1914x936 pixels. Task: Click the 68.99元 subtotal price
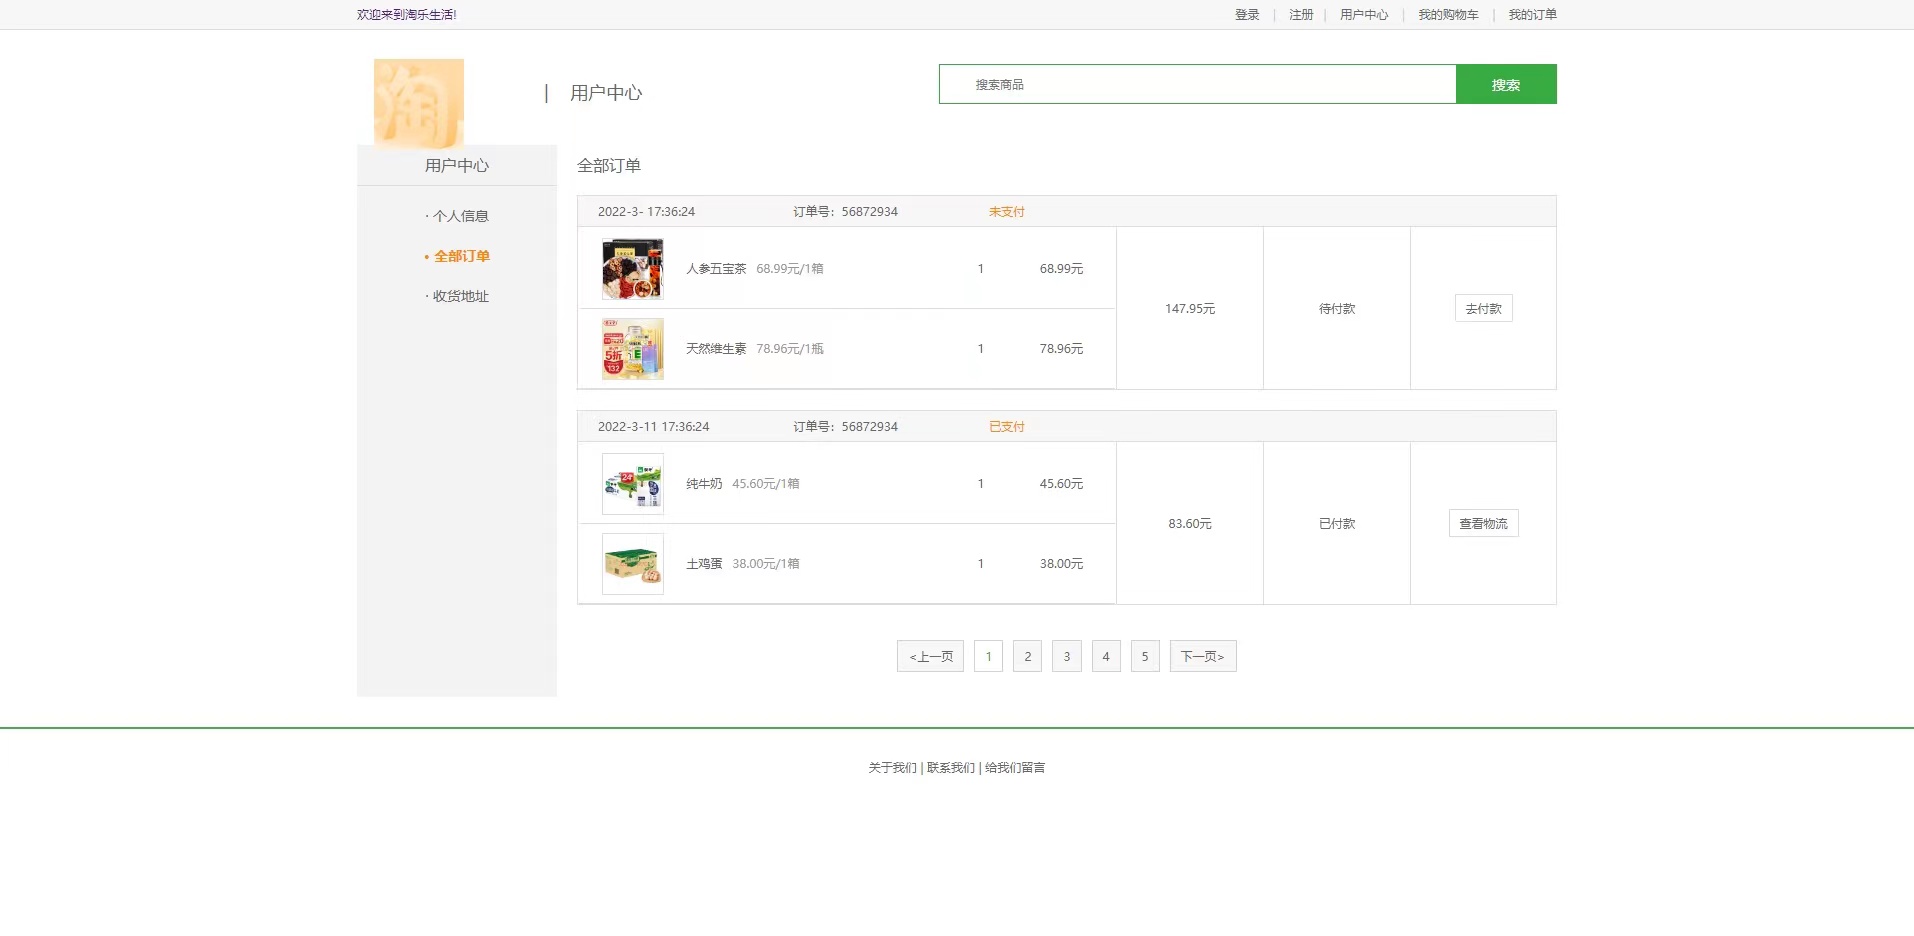click(x=1061, y=269)
